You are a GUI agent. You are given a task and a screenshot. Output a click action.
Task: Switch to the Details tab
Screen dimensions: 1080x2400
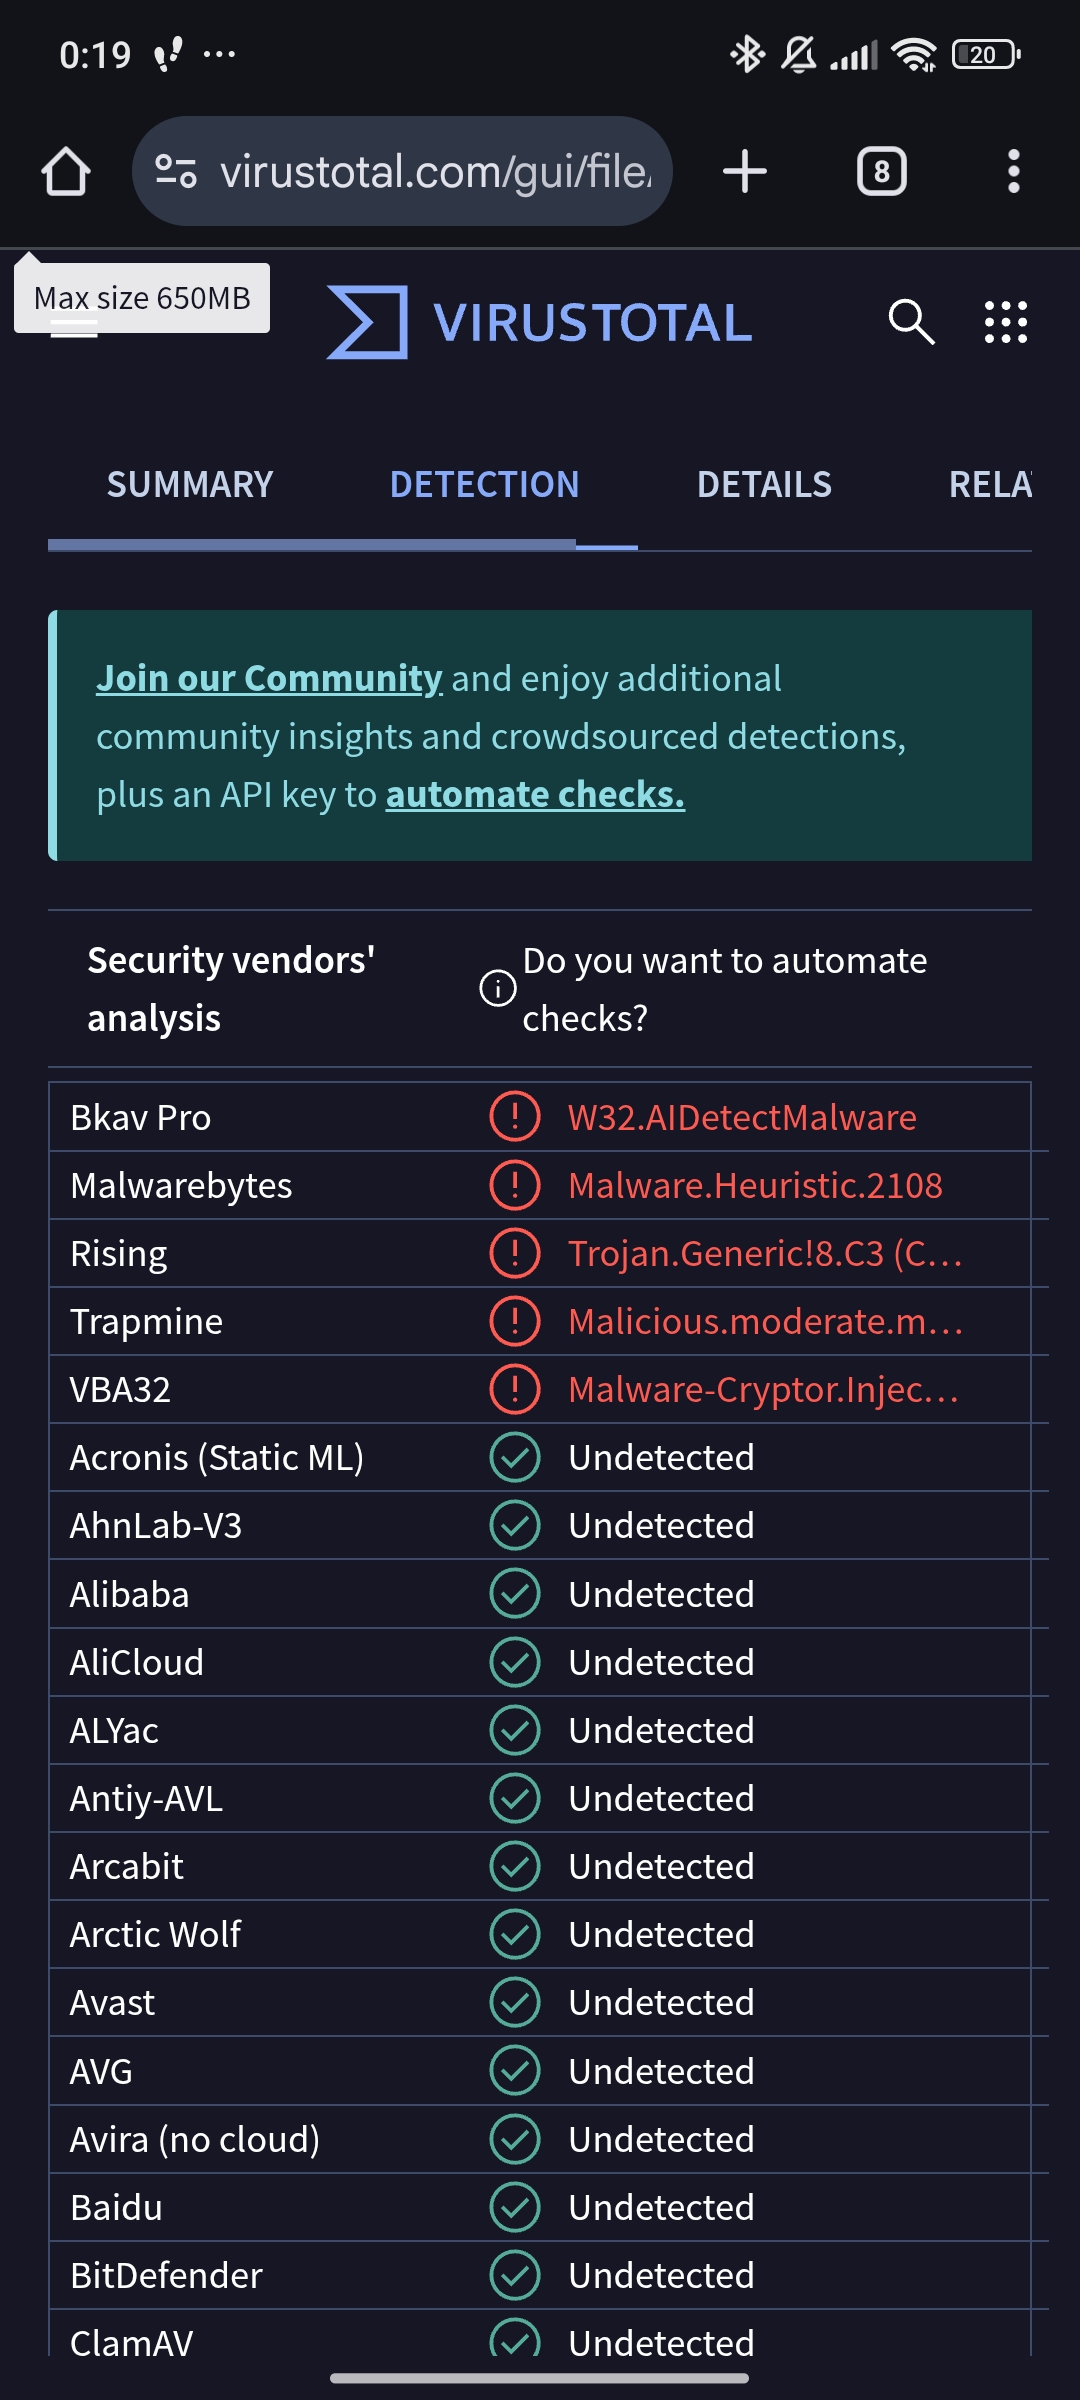(764, 485)
